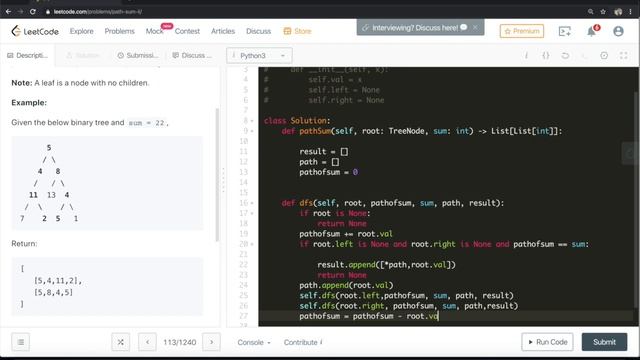Open the user profile avatar
The image size is (640, 360).
click(x=618, y=31)
